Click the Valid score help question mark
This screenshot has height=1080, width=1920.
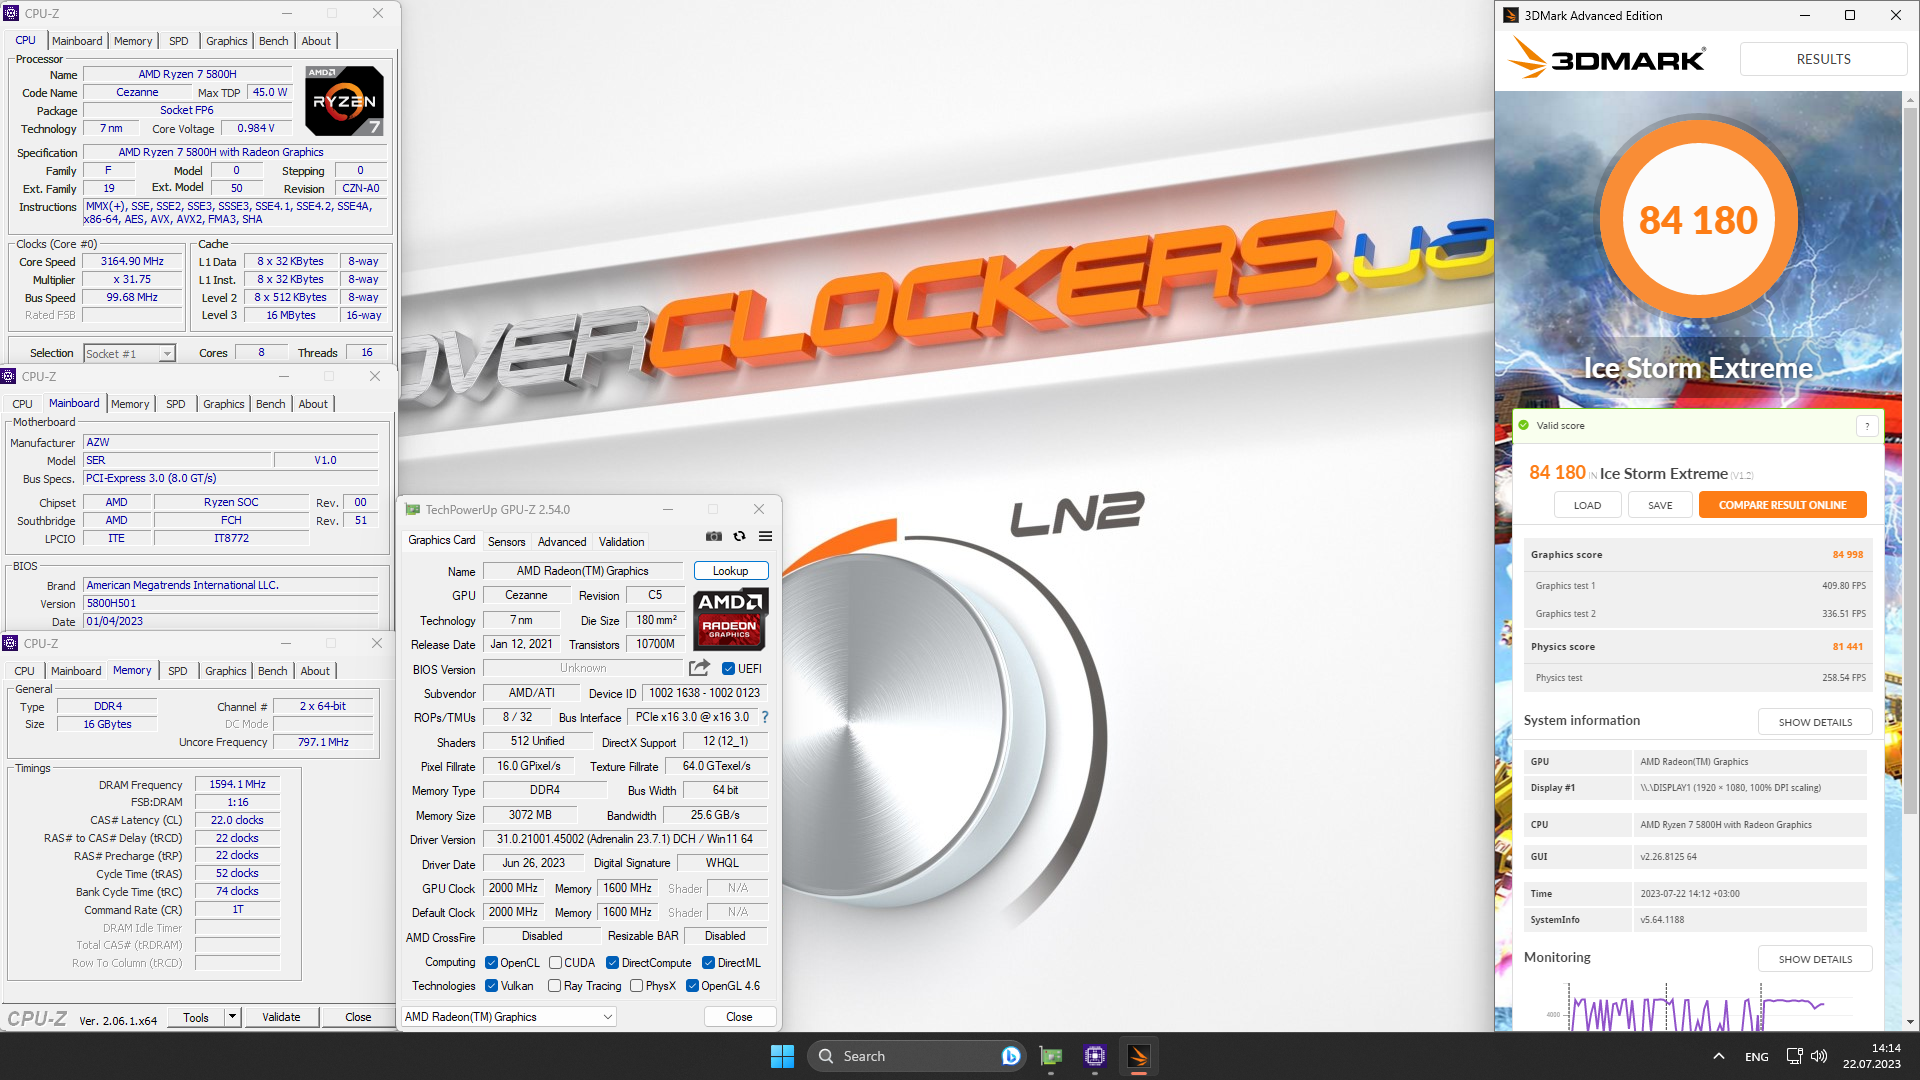(1867, 426)
